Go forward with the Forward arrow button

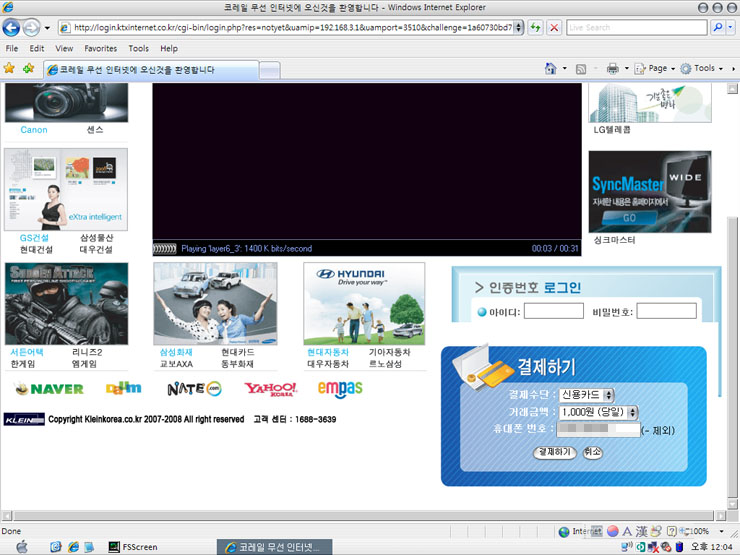click(x=31, y=27)
